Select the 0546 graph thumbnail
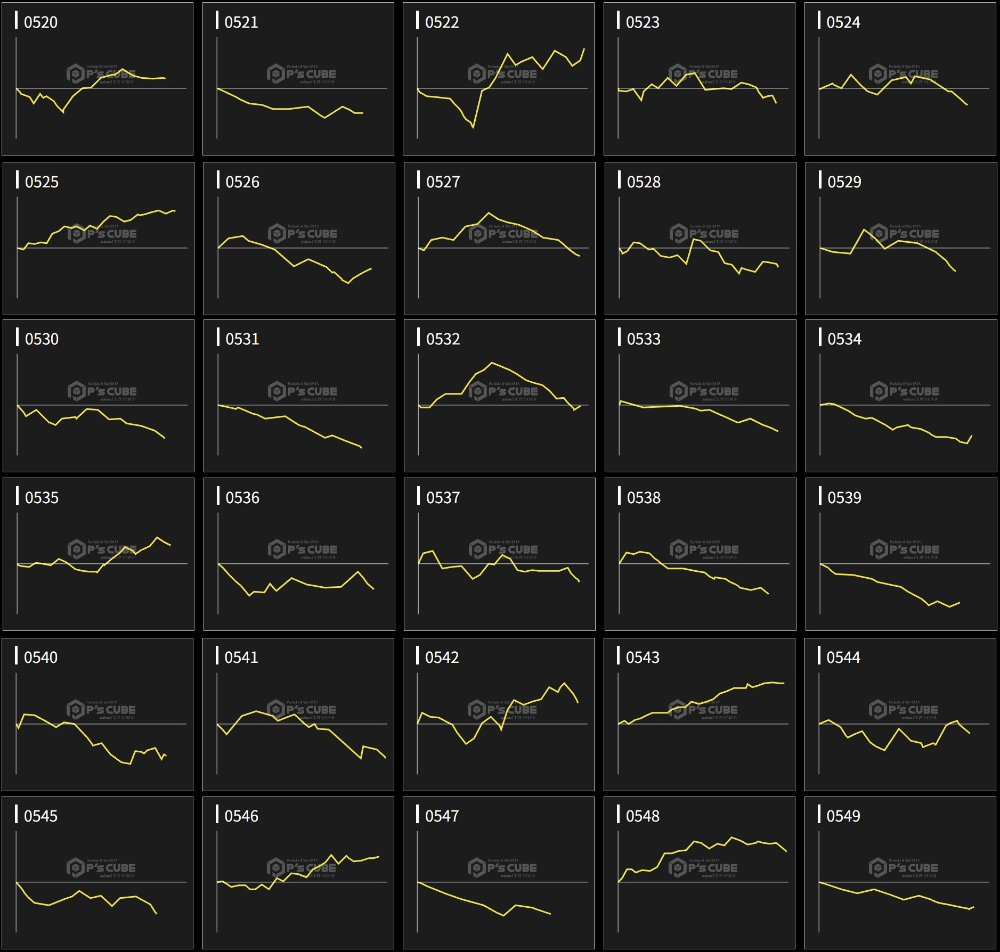Viewport: 1000px width, 952px height. (298, 872)
